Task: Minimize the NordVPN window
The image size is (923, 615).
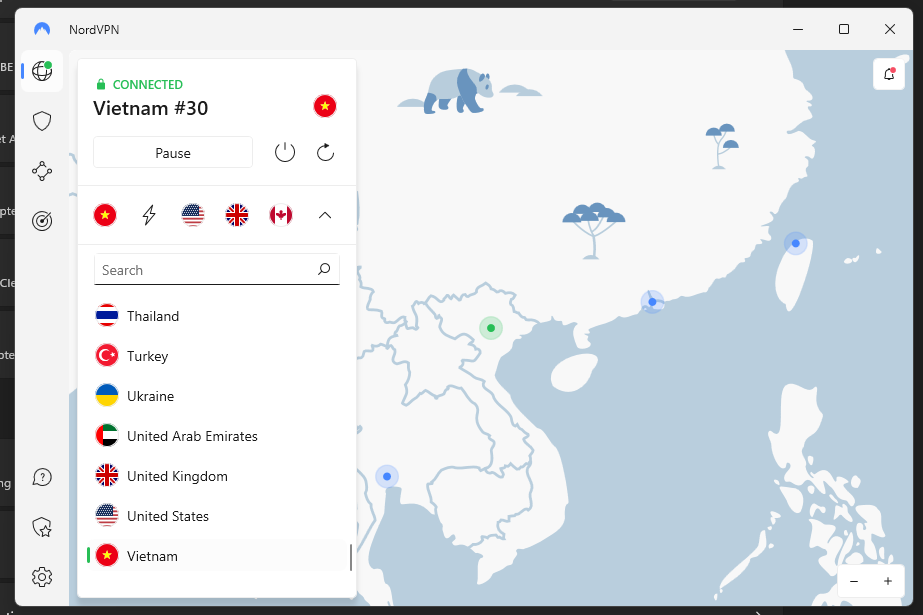Action: click(x=798, y=29)
